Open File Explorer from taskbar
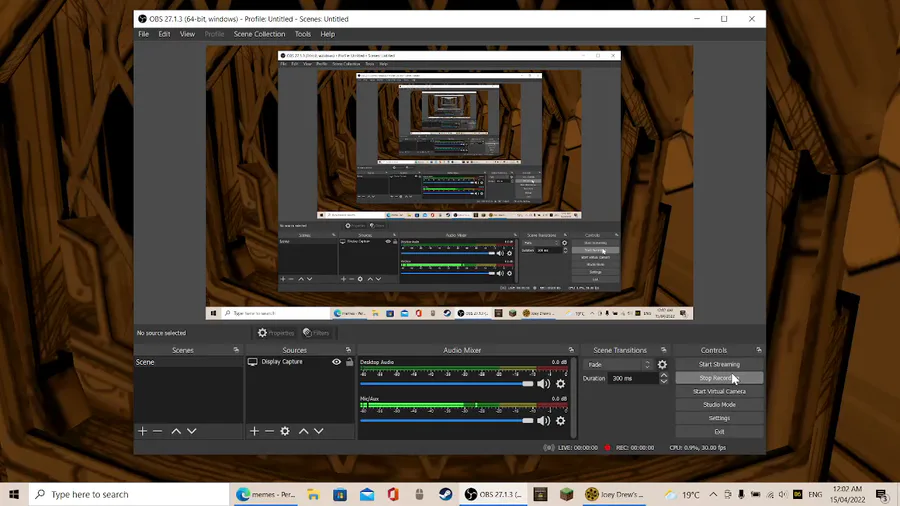This screenshot has height=506, width=900. [x=313, y=494]
